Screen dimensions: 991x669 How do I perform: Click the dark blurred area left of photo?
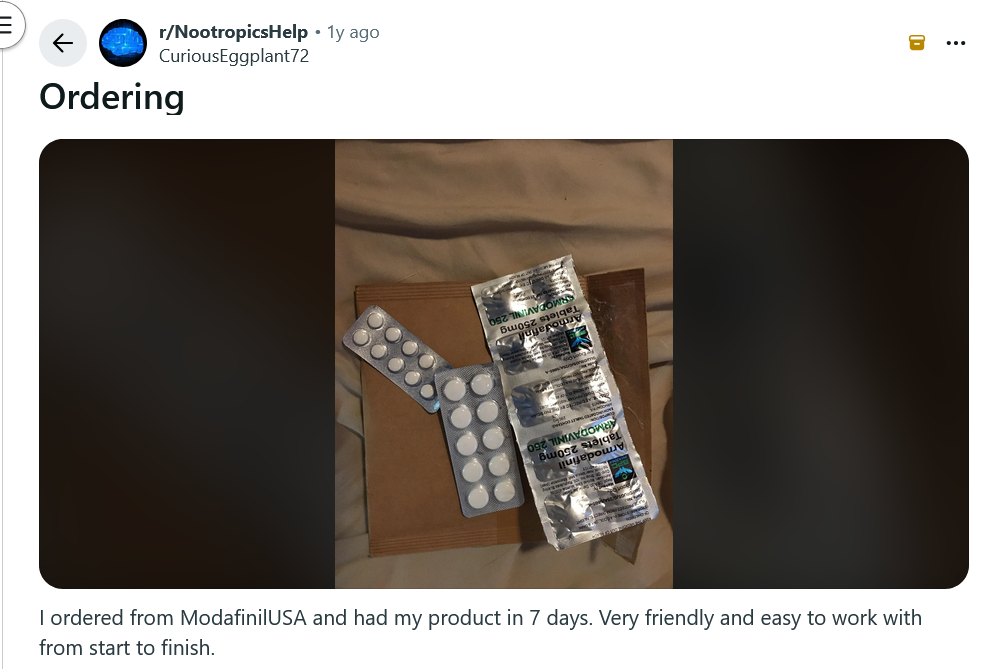coord(187,364)
